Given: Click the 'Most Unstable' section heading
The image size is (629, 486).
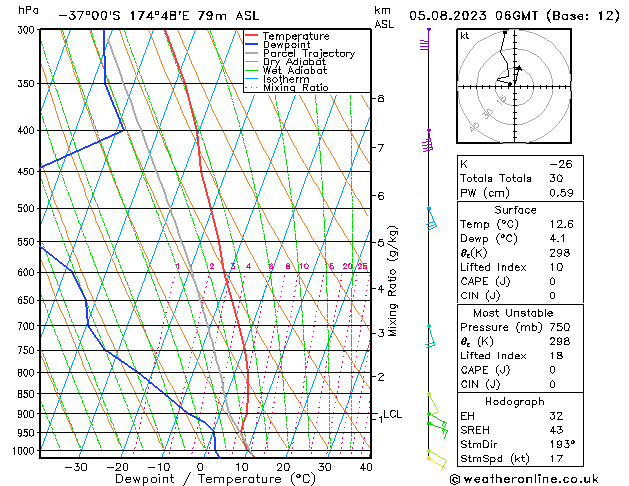Looking at the screenshot, I should (x=513, y=313).
